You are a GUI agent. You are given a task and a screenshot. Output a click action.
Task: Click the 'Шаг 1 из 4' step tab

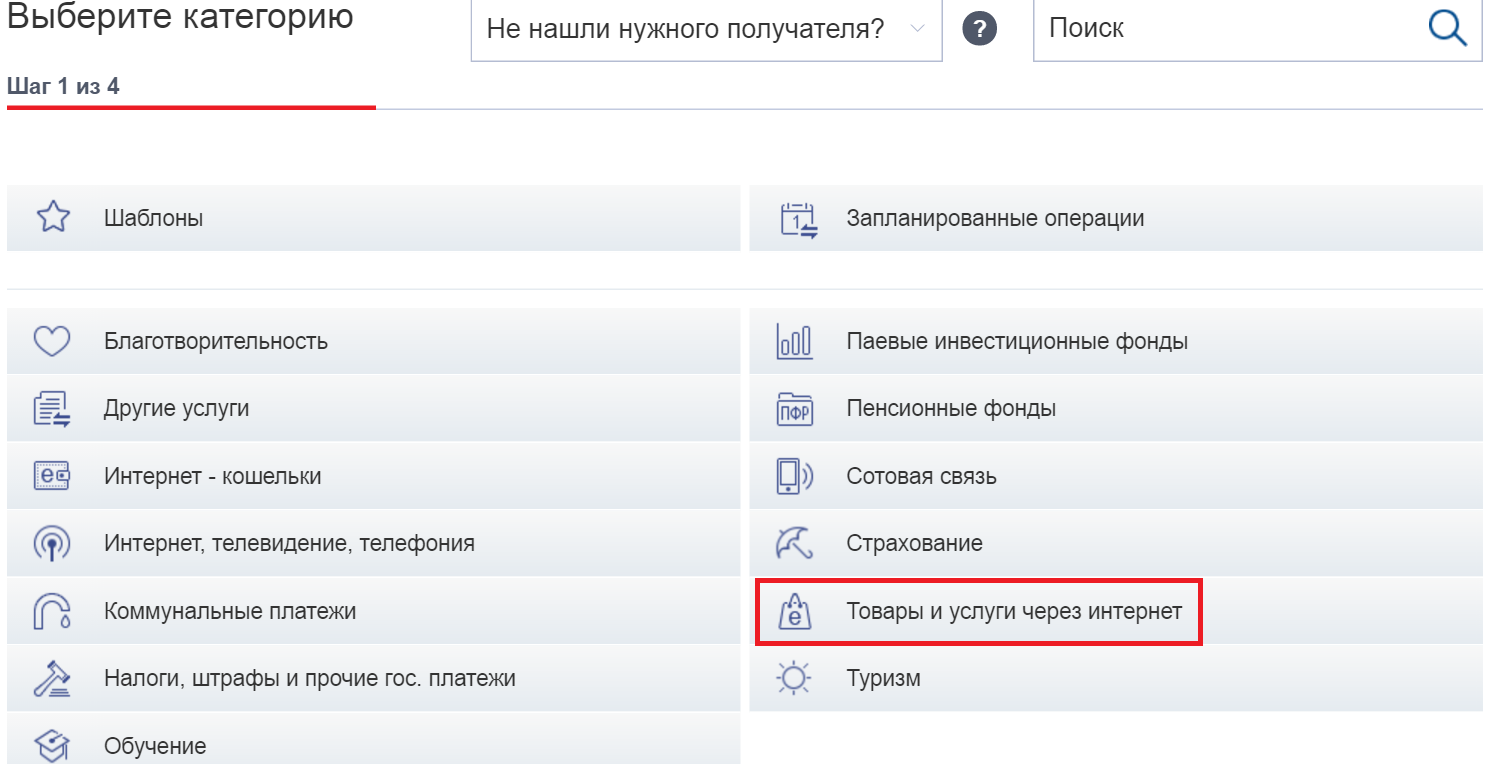[63, 87]
